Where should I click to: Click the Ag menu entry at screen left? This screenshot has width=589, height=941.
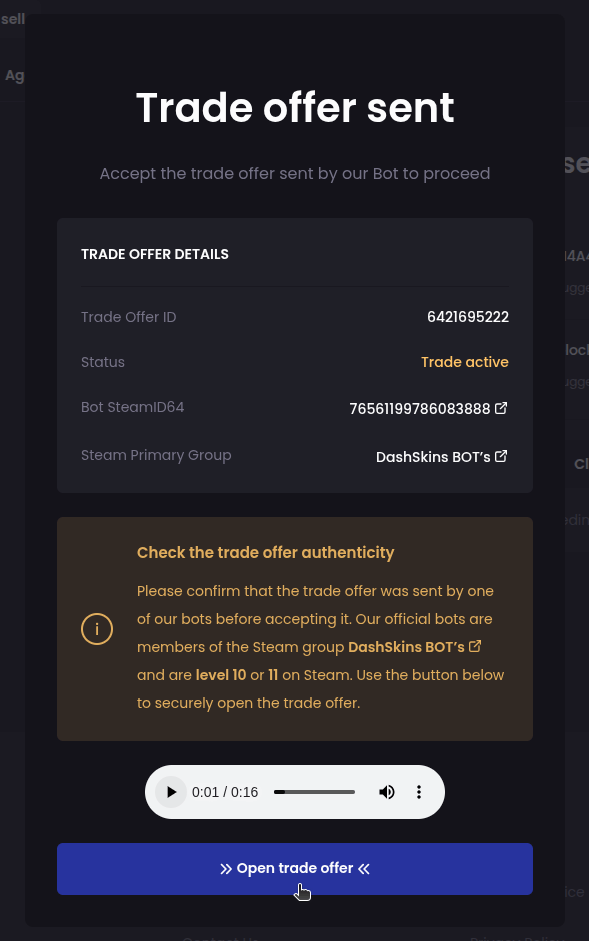14,75
